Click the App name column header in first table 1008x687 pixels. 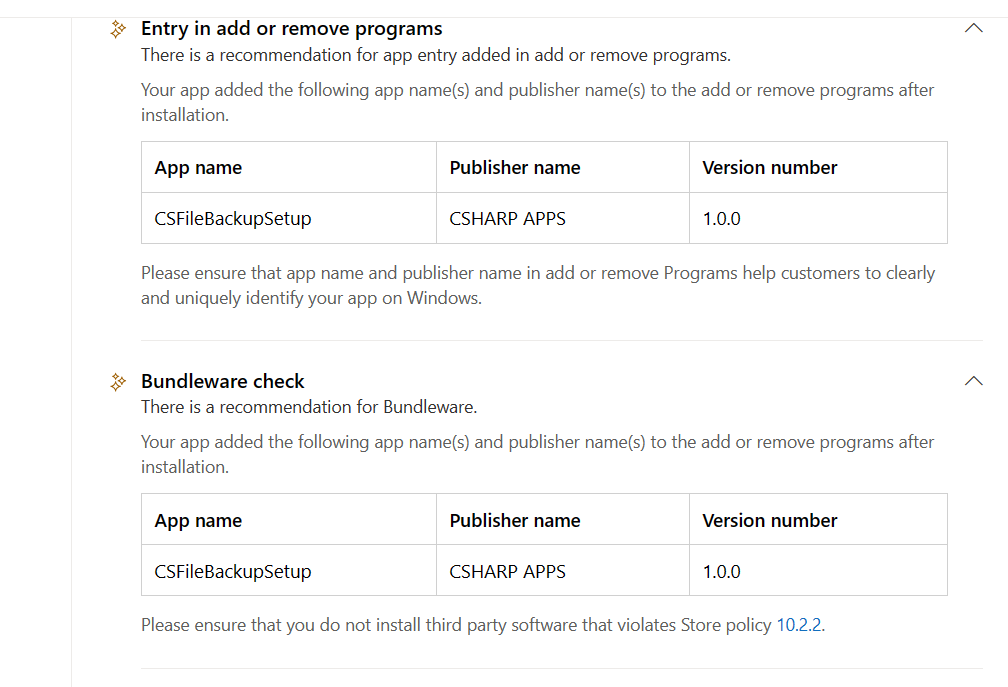197,167
